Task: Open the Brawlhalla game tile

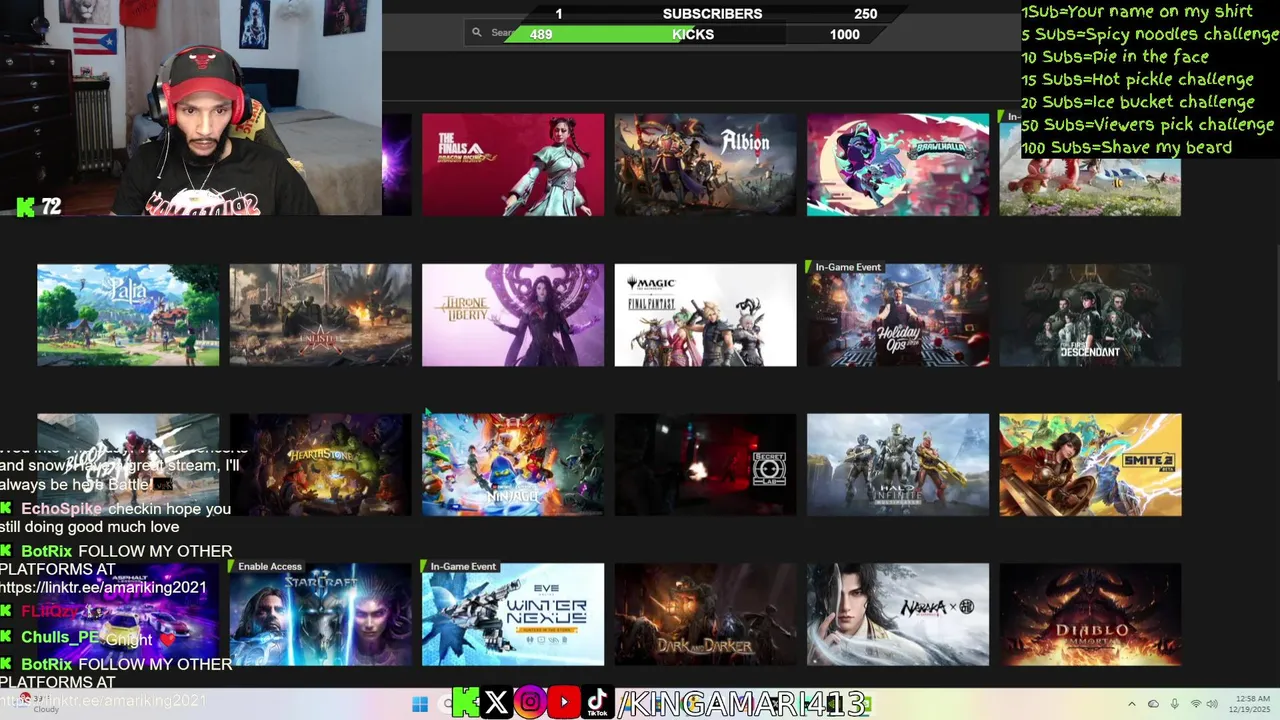Action: [898, 164]
